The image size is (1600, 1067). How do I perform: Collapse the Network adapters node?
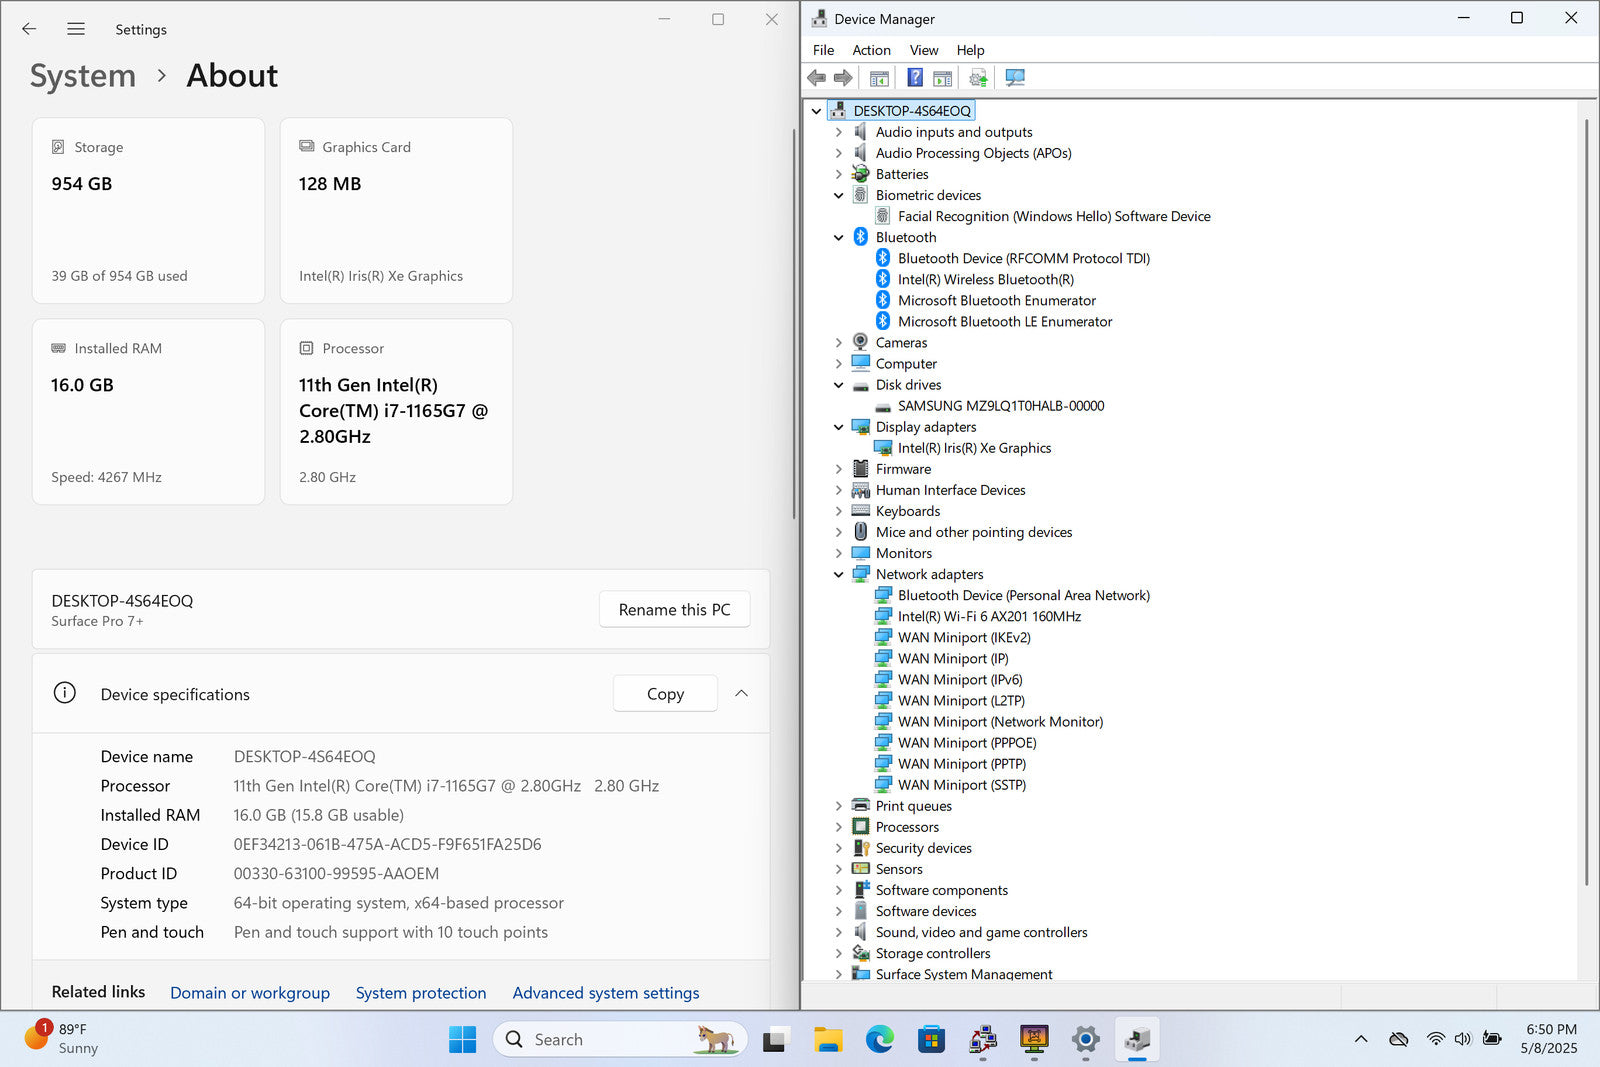[x=839, y=575]
